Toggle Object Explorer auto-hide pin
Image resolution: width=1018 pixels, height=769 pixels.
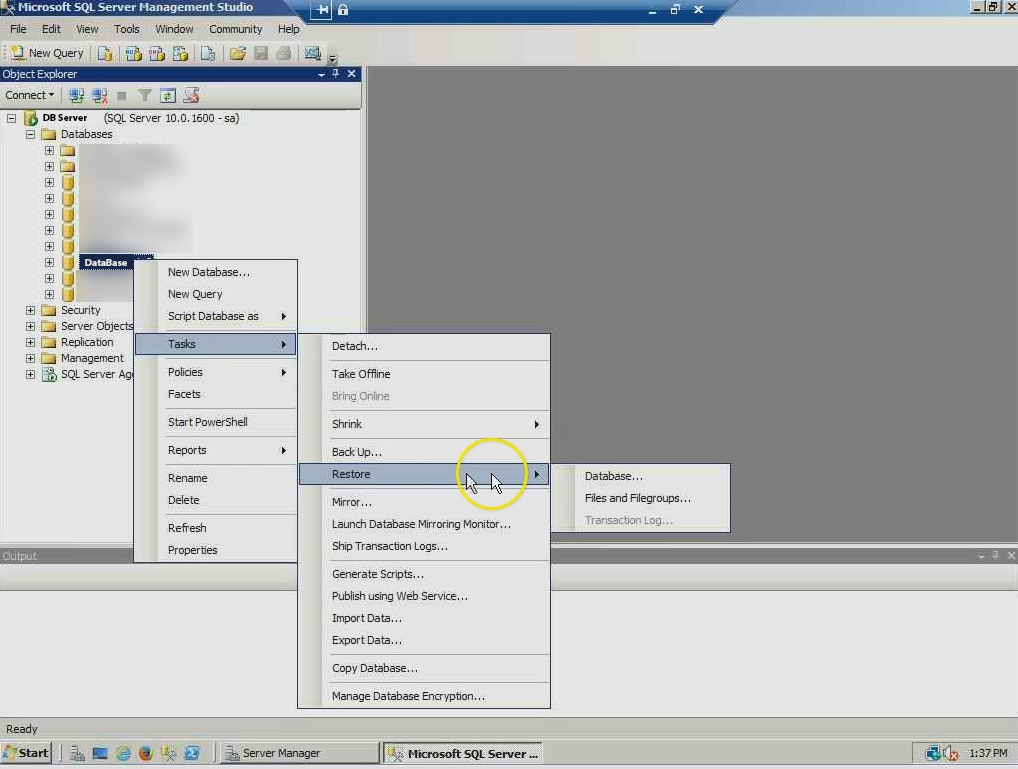point(338,73)
